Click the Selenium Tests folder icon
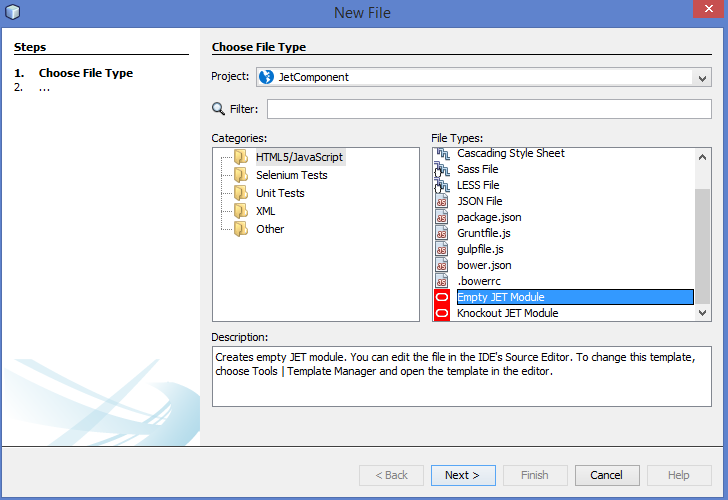 pos(240,175)
